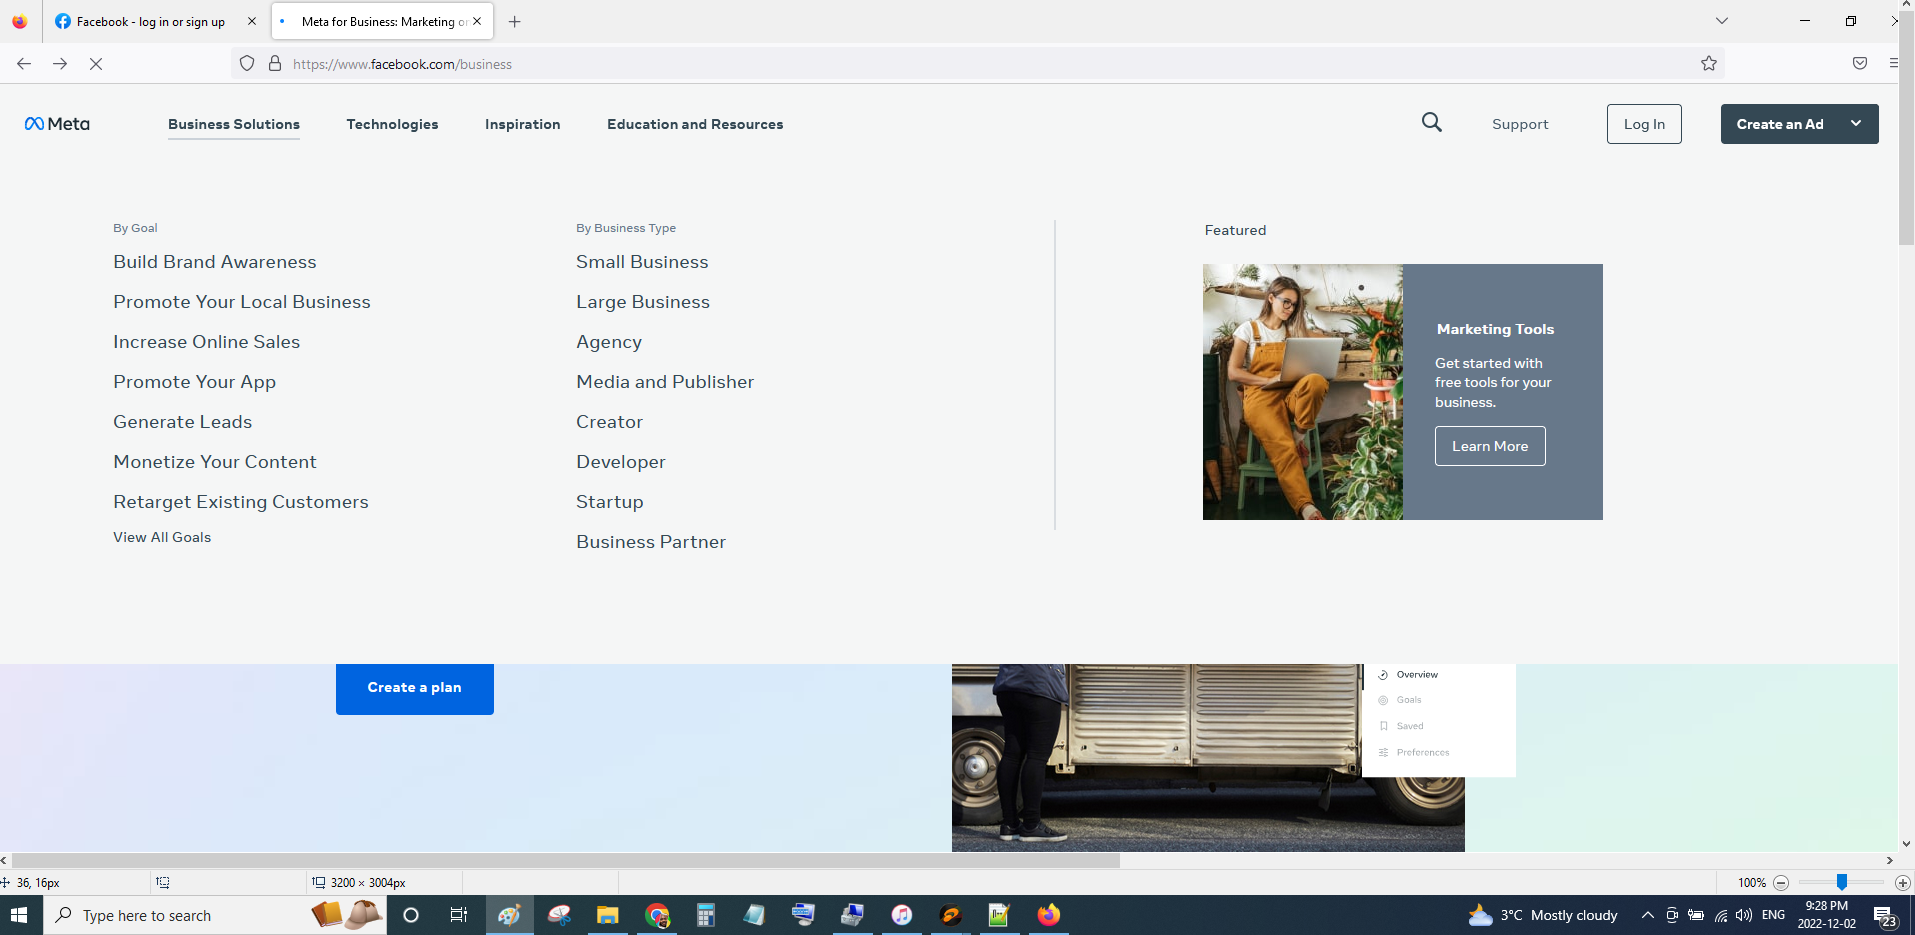Open the list all tabs chevron
This screenshot has width=1915, height=935.
(1722, 21)
